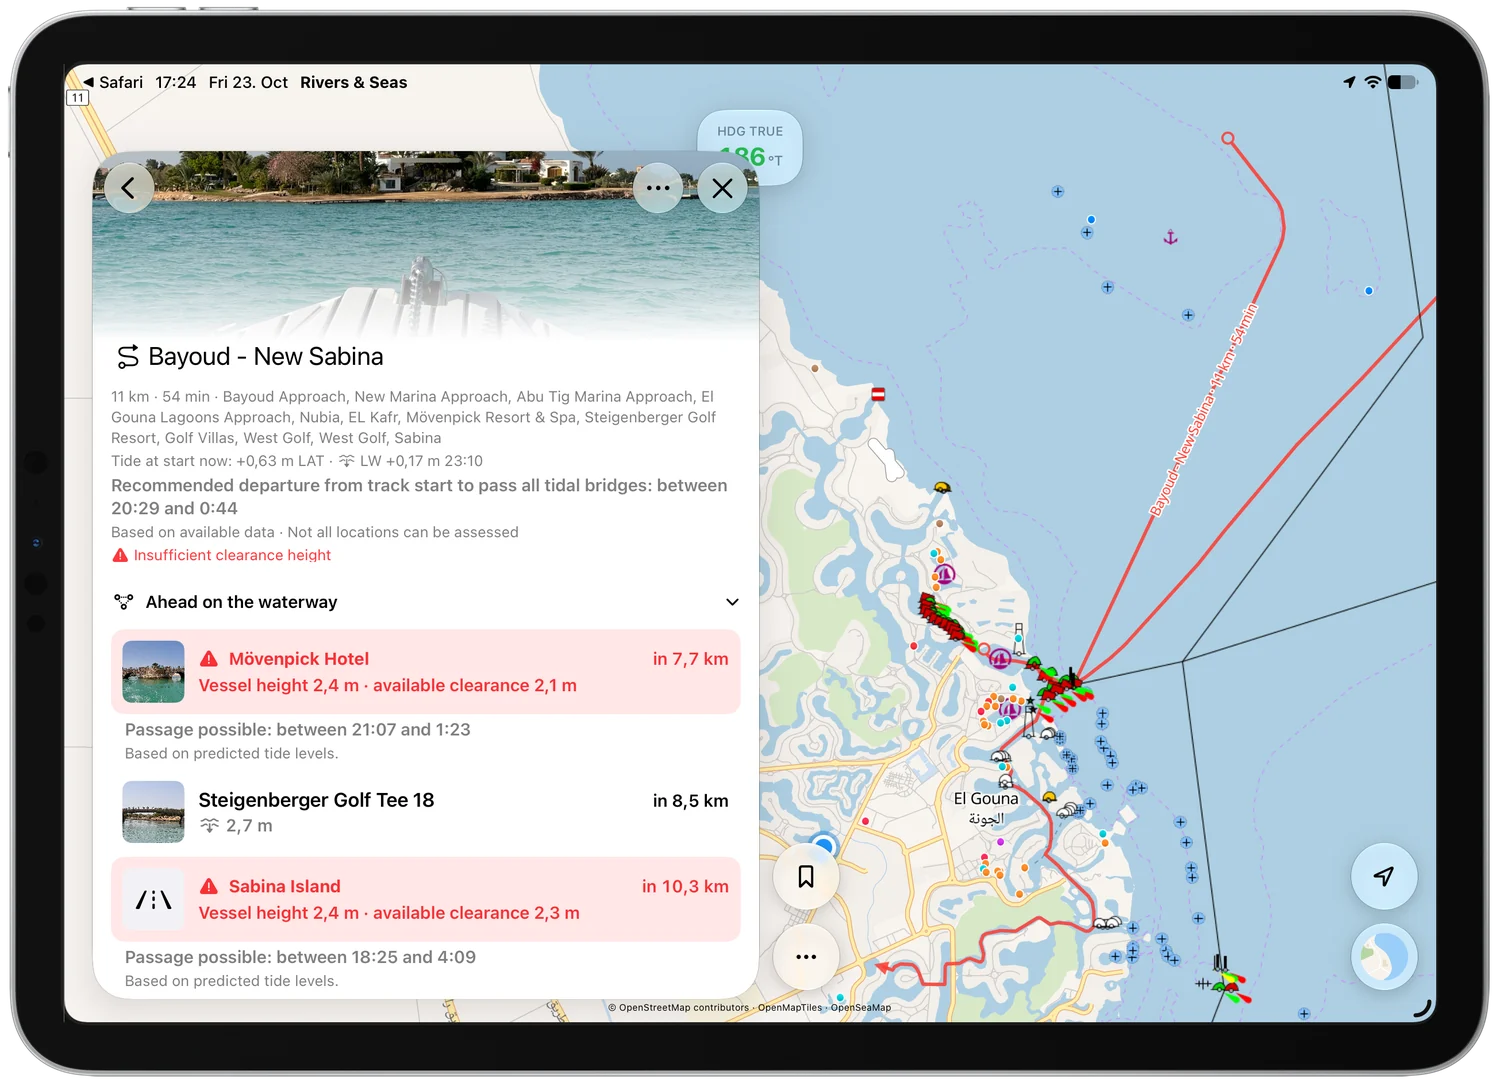Tap the Sabina Passage possible 18:25 text
1500x1086 pixels.
tap(300, 957)
